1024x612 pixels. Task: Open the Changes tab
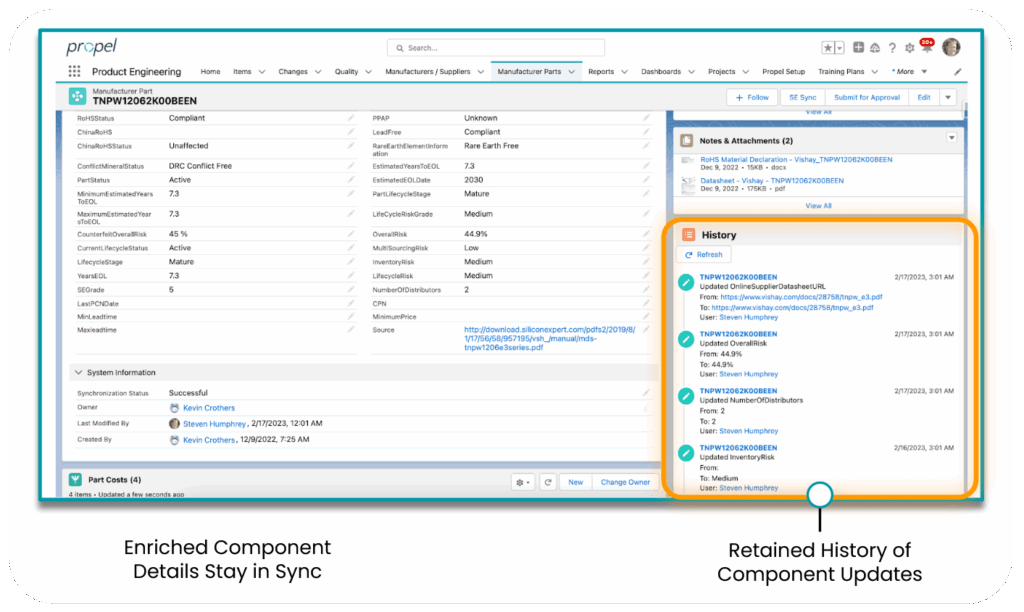click(293, 72)
